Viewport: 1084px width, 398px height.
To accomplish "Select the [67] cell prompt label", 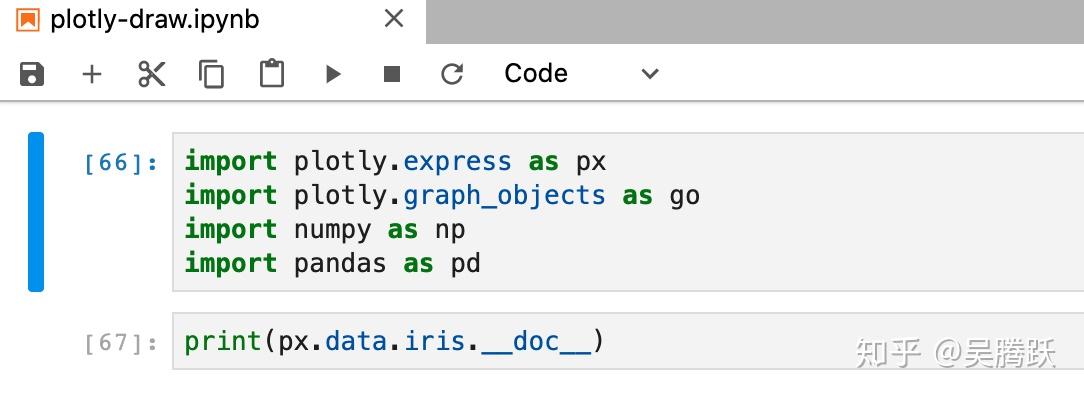I will [121, 343].
